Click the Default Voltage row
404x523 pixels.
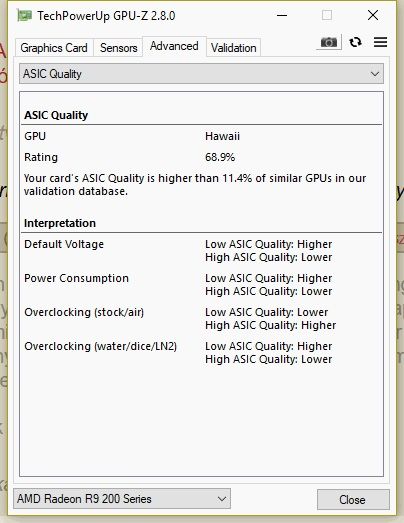coord(203,250)
